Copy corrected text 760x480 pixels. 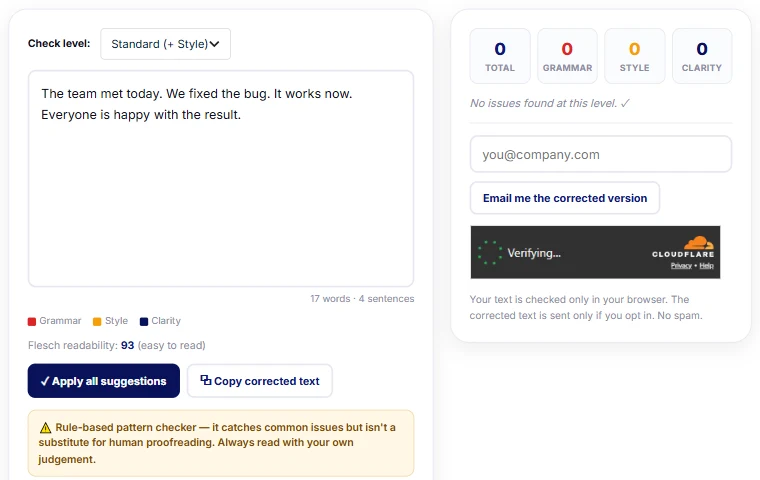[260, 381]
